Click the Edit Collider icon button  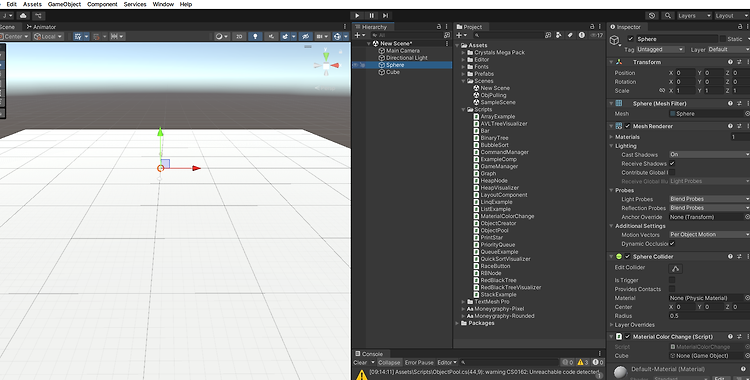675,268
